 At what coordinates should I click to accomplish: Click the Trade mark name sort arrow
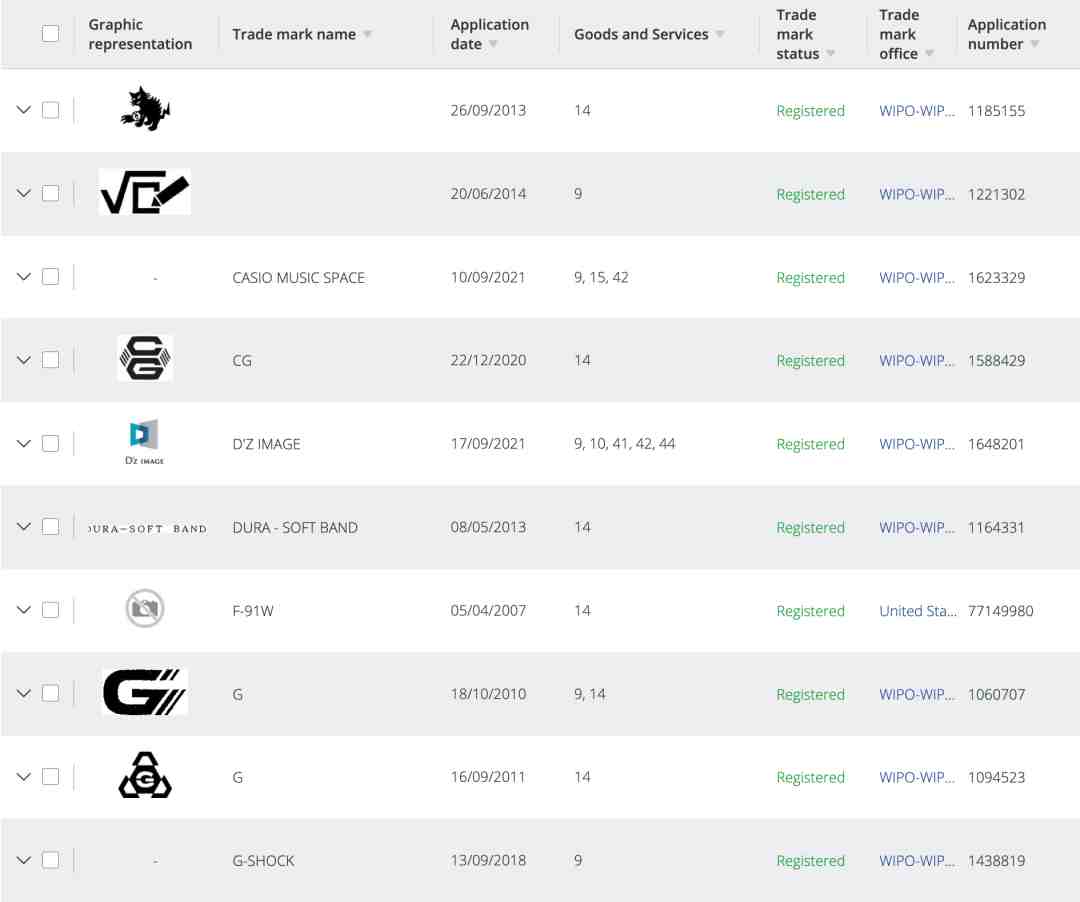click(x=368, y=34)
